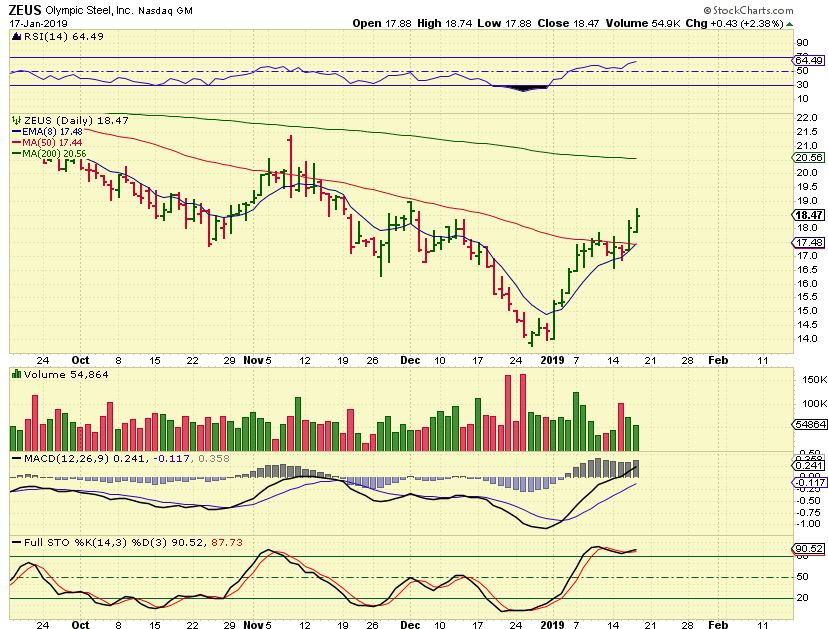The image size is (828, 629).
Task: Click the 'Low 17.88' value
Action: [504, 23]
